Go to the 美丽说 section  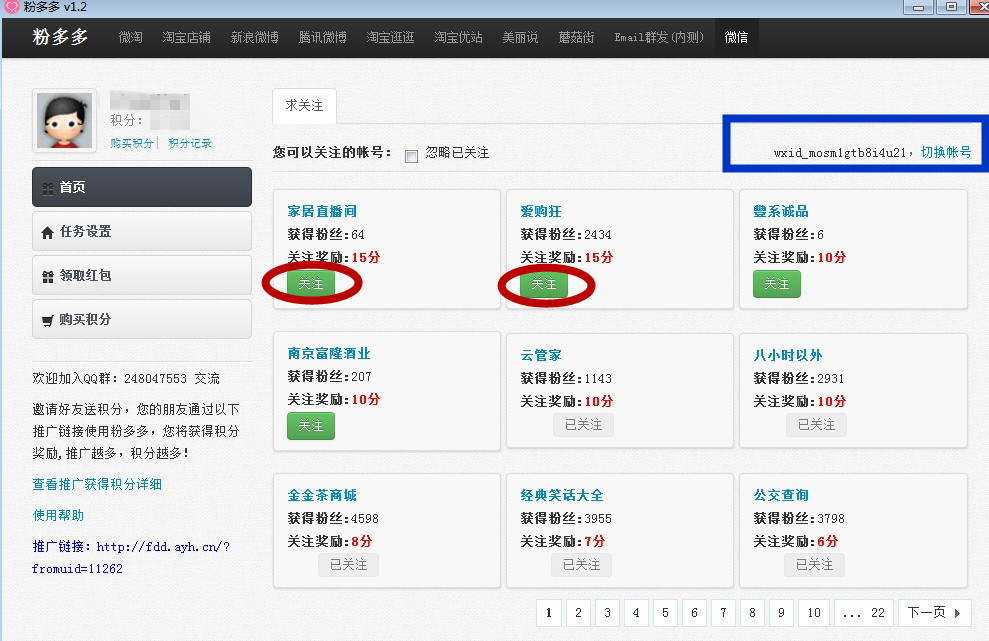tap(520, 38)
